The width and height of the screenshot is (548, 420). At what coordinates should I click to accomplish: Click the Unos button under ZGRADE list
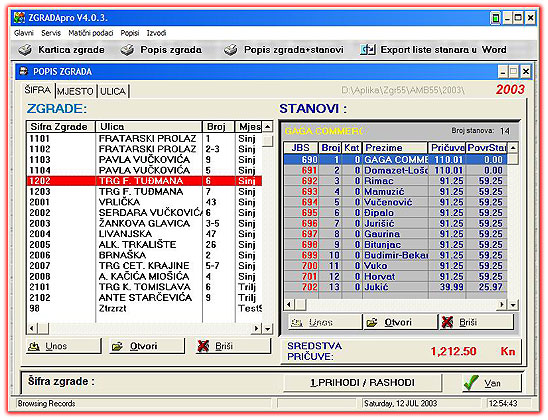pyautogui.click(x=64, y=346)
